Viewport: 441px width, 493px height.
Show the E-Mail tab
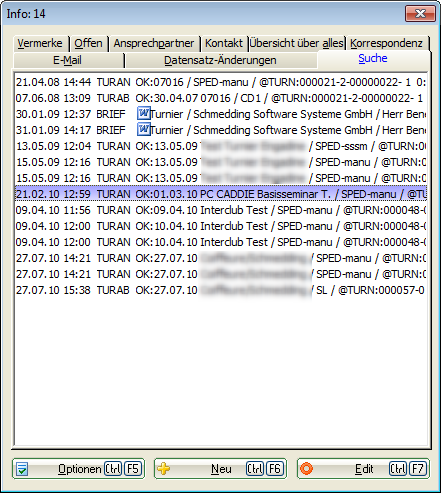click(68, 60)
